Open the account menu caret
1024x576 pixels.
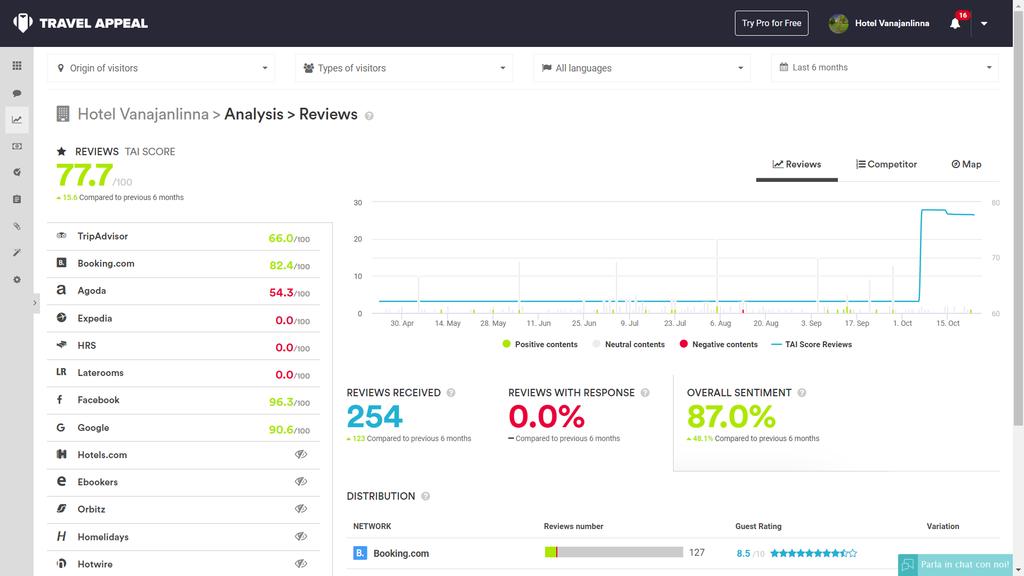tap(984, 24)
